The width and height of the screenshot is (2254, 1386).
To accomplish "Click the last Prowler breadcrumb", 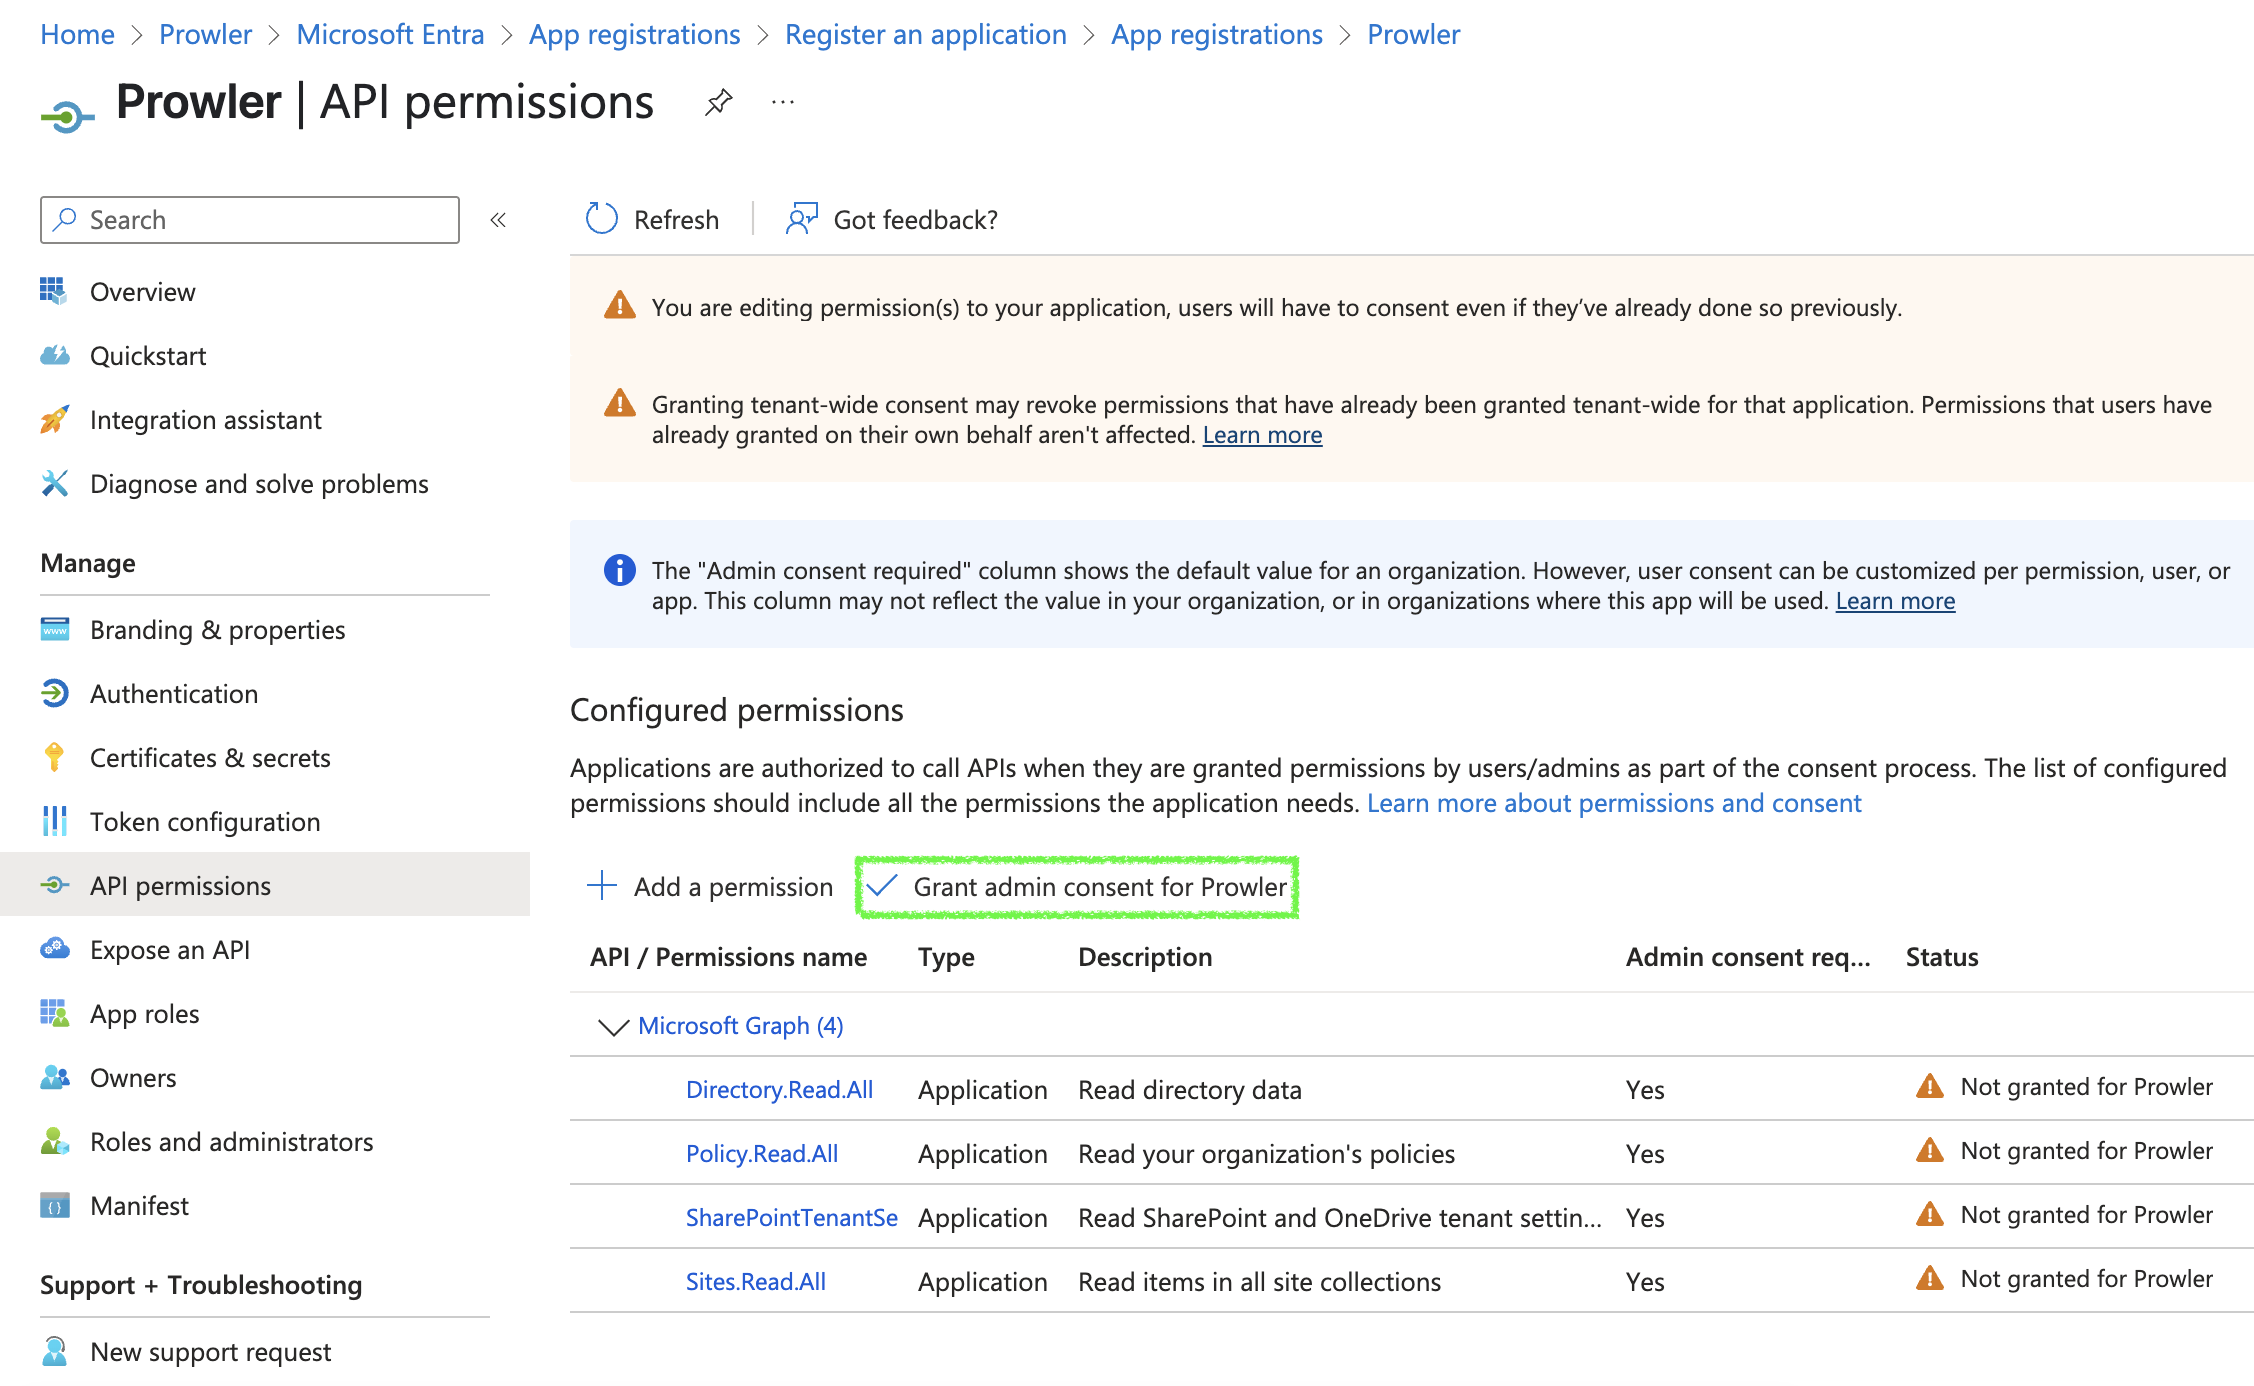I will tap(1413, 34).
